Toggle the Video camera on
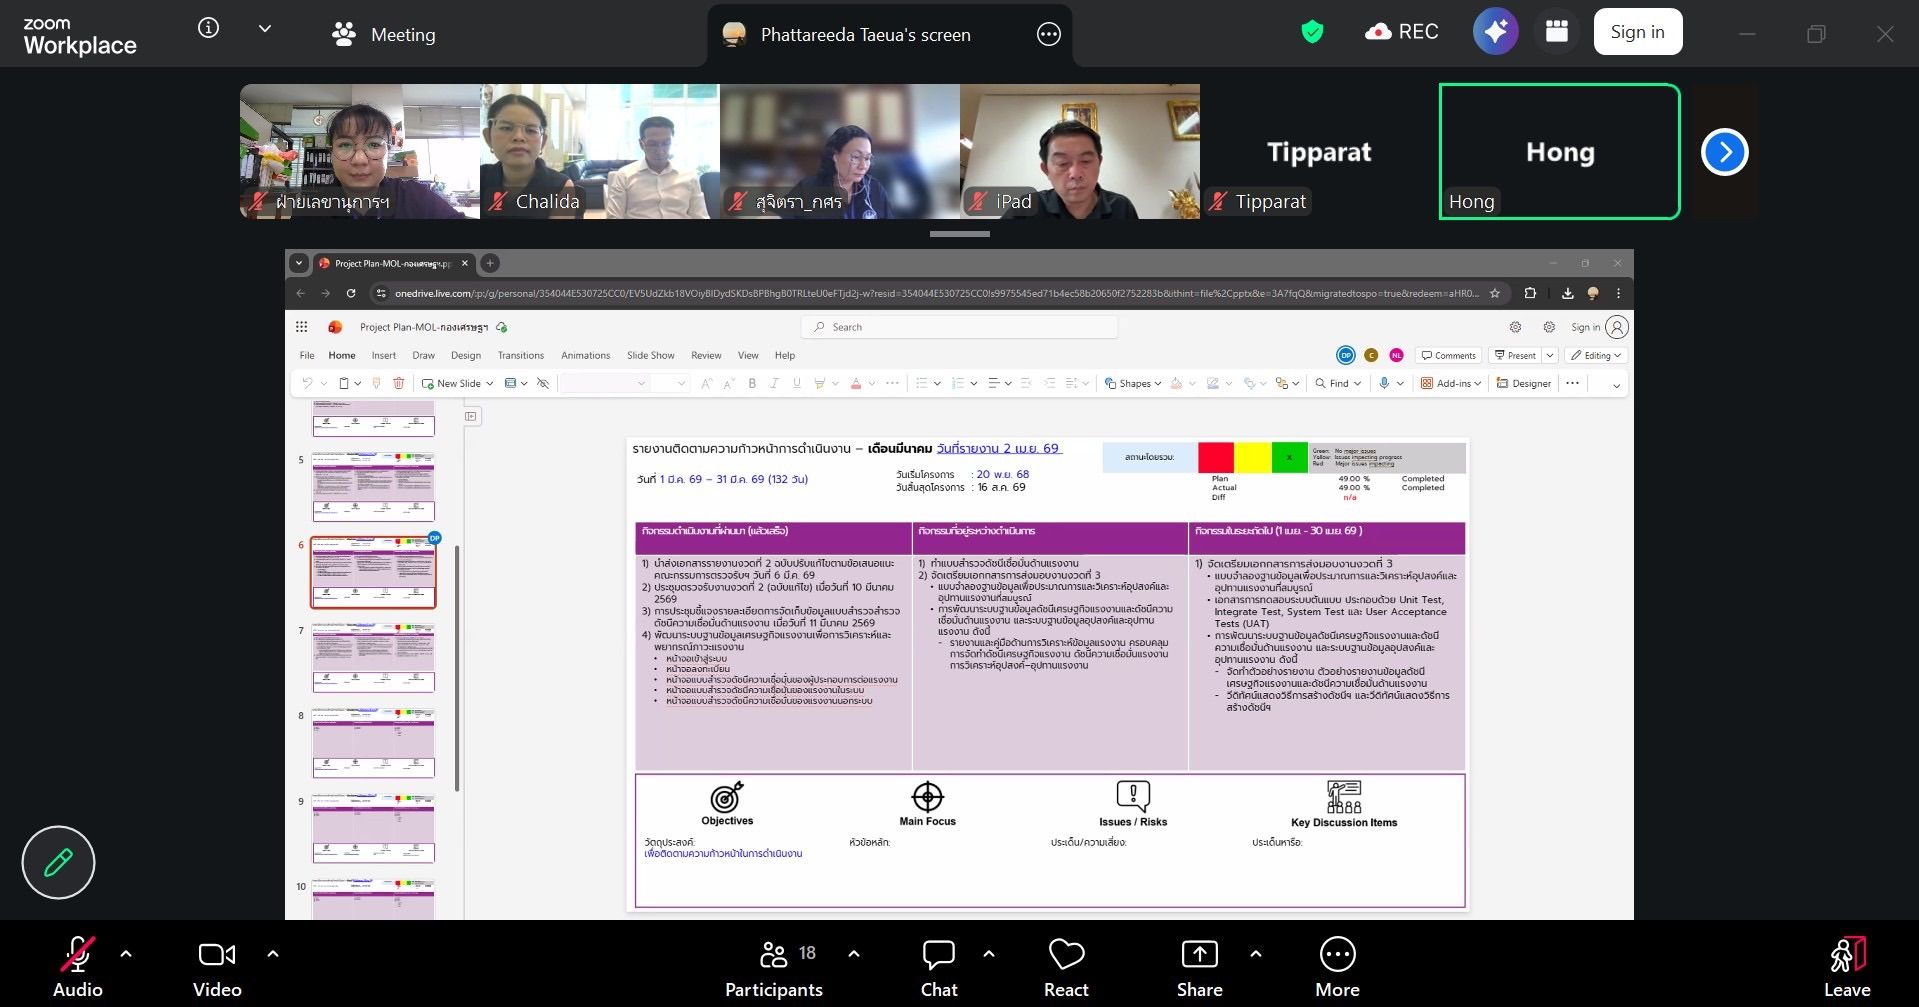This screenshot has width=1919, height=1007. pyautogui.click(x=217, y=968)
